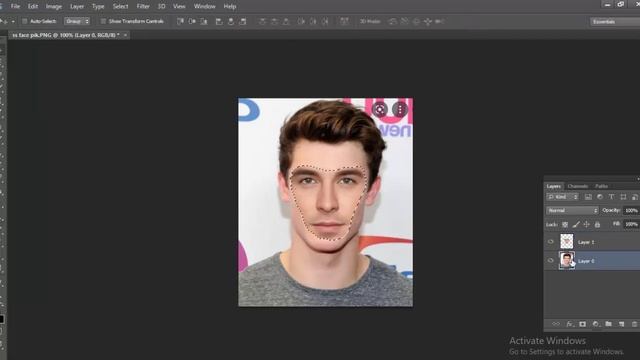Viewport: 640px width, 360px height.
Task: Open the Auto-Select Group dropdown
Action: tap(77, 21)
